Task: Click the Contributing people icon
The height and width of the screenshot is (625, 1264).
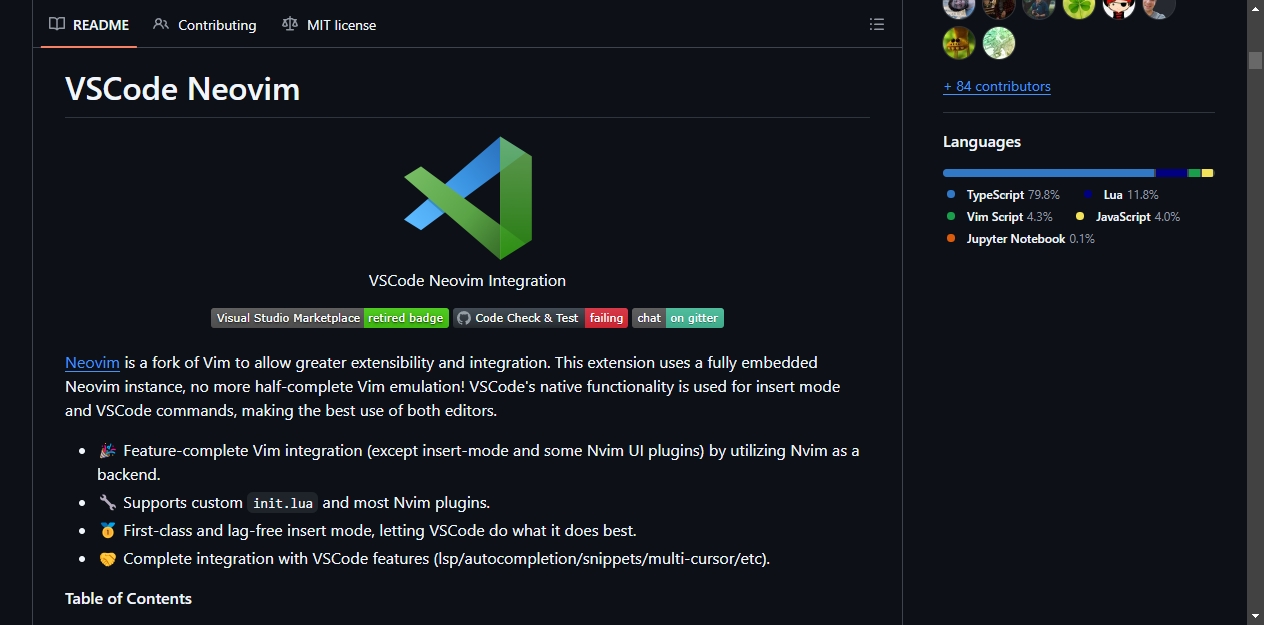Action: [161, 24]
